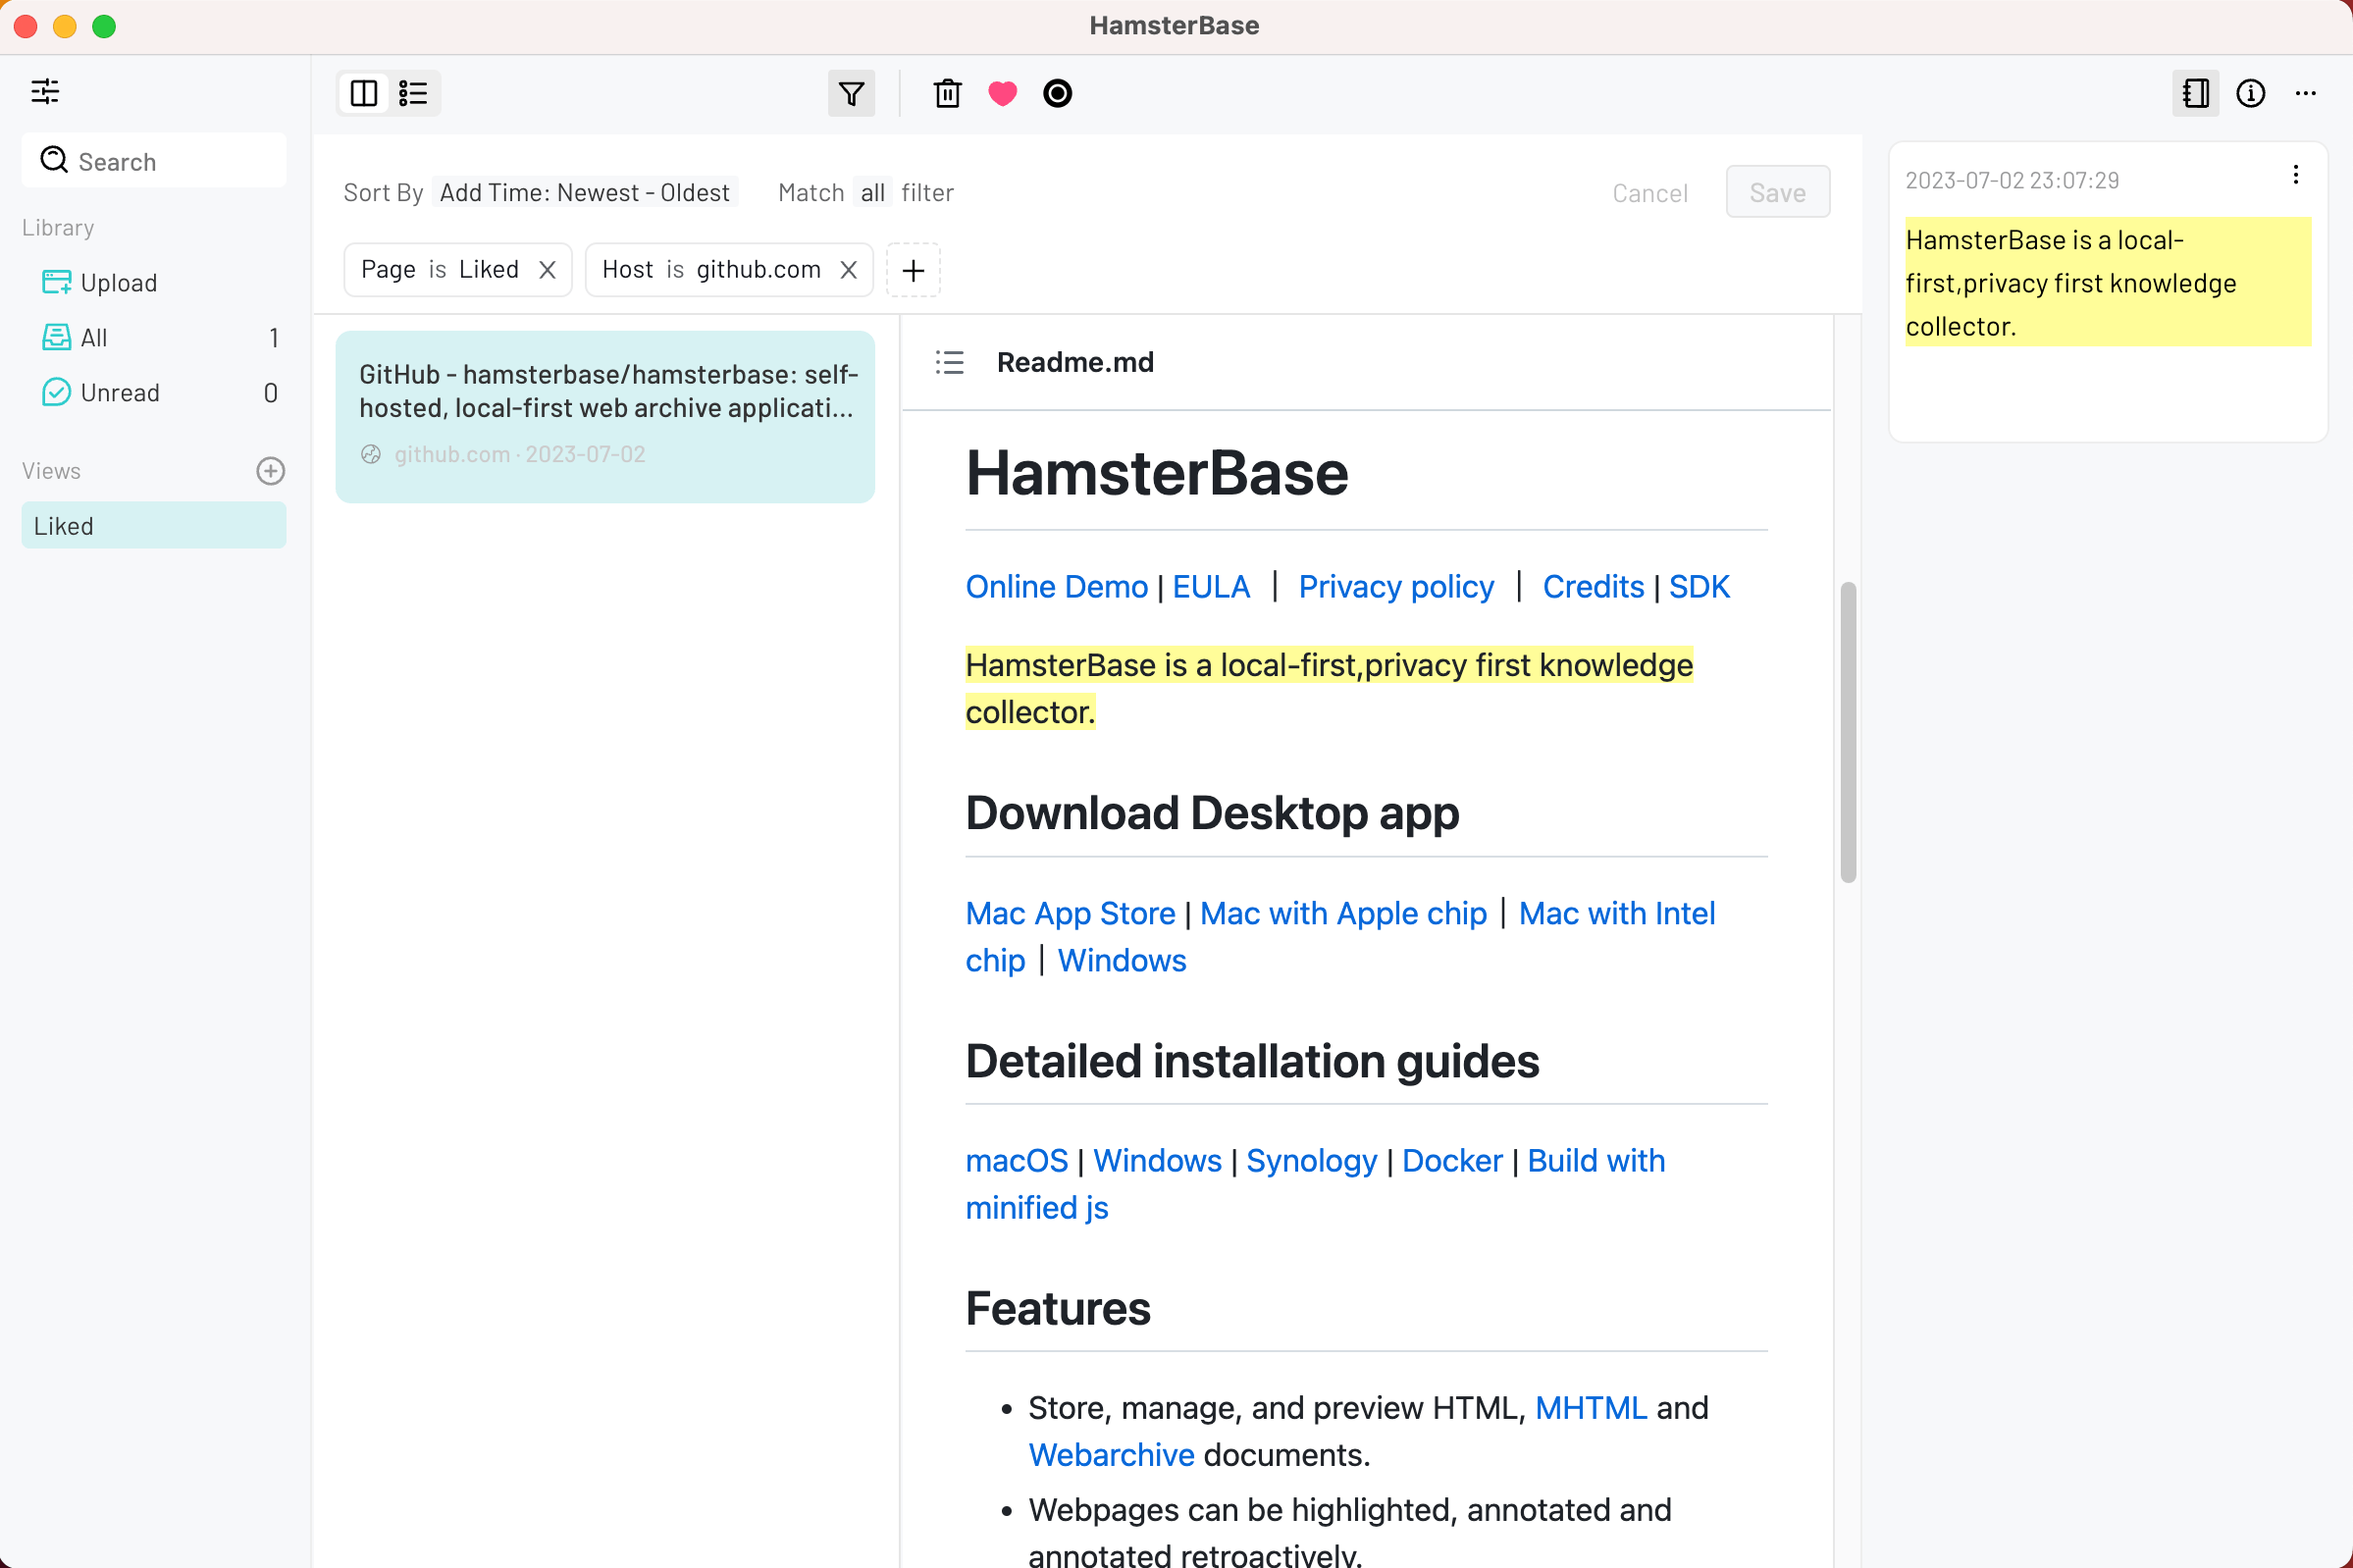Click the Cancel filter button

coord(1649,193)
